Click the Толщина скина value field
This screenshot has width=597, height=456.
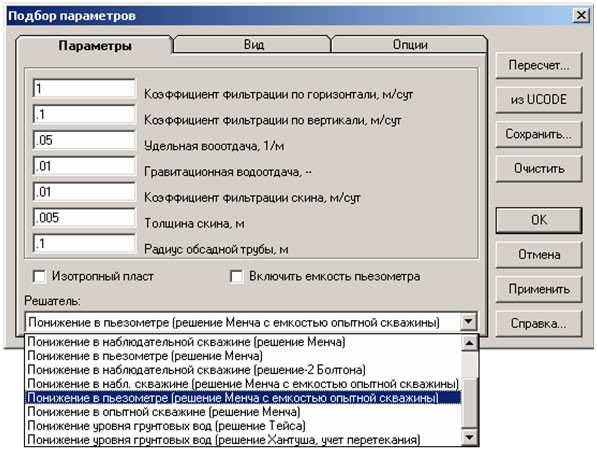pos(84,217)
